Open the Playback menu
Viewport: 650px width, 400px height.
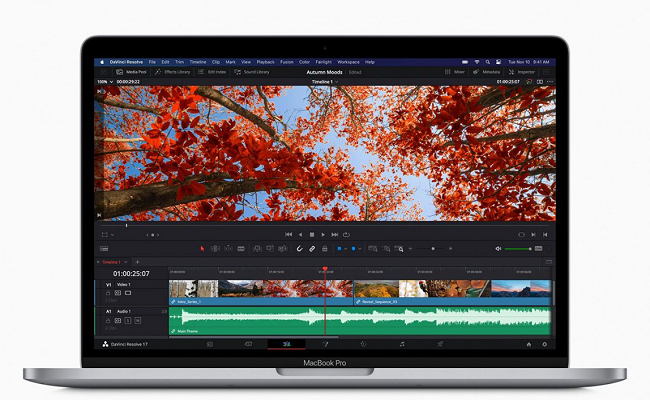point(265,62)
